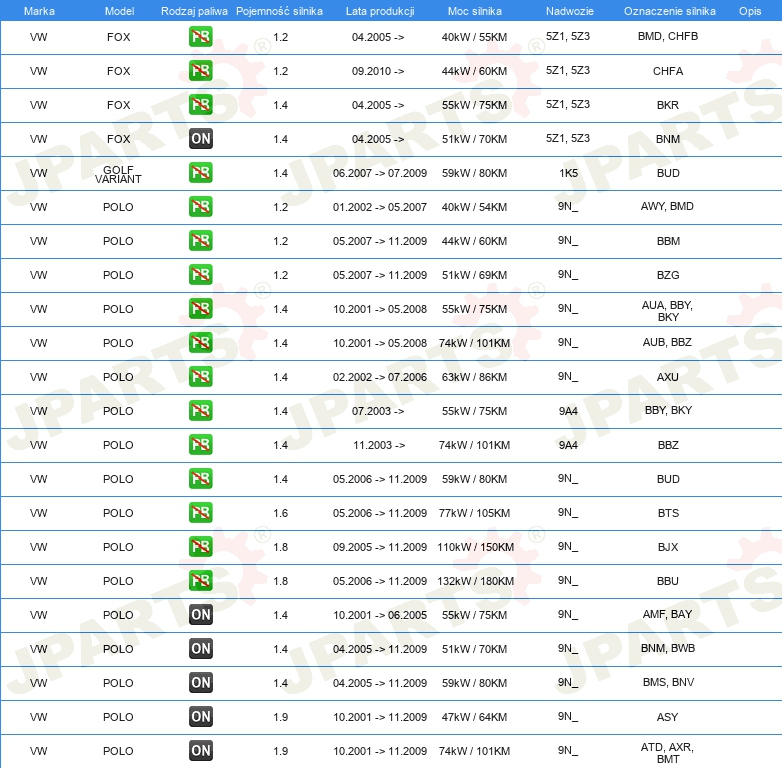Screen dimensions: 782x768
Task: Select engine code AXU cell
Action: pyautogui.click(x=668, y=377)
